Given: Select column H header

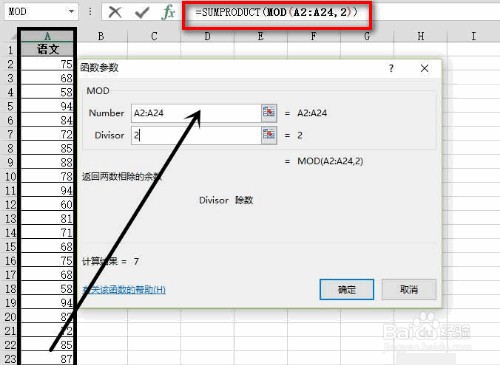Looking at the screenshot, I should click(421, 36).
